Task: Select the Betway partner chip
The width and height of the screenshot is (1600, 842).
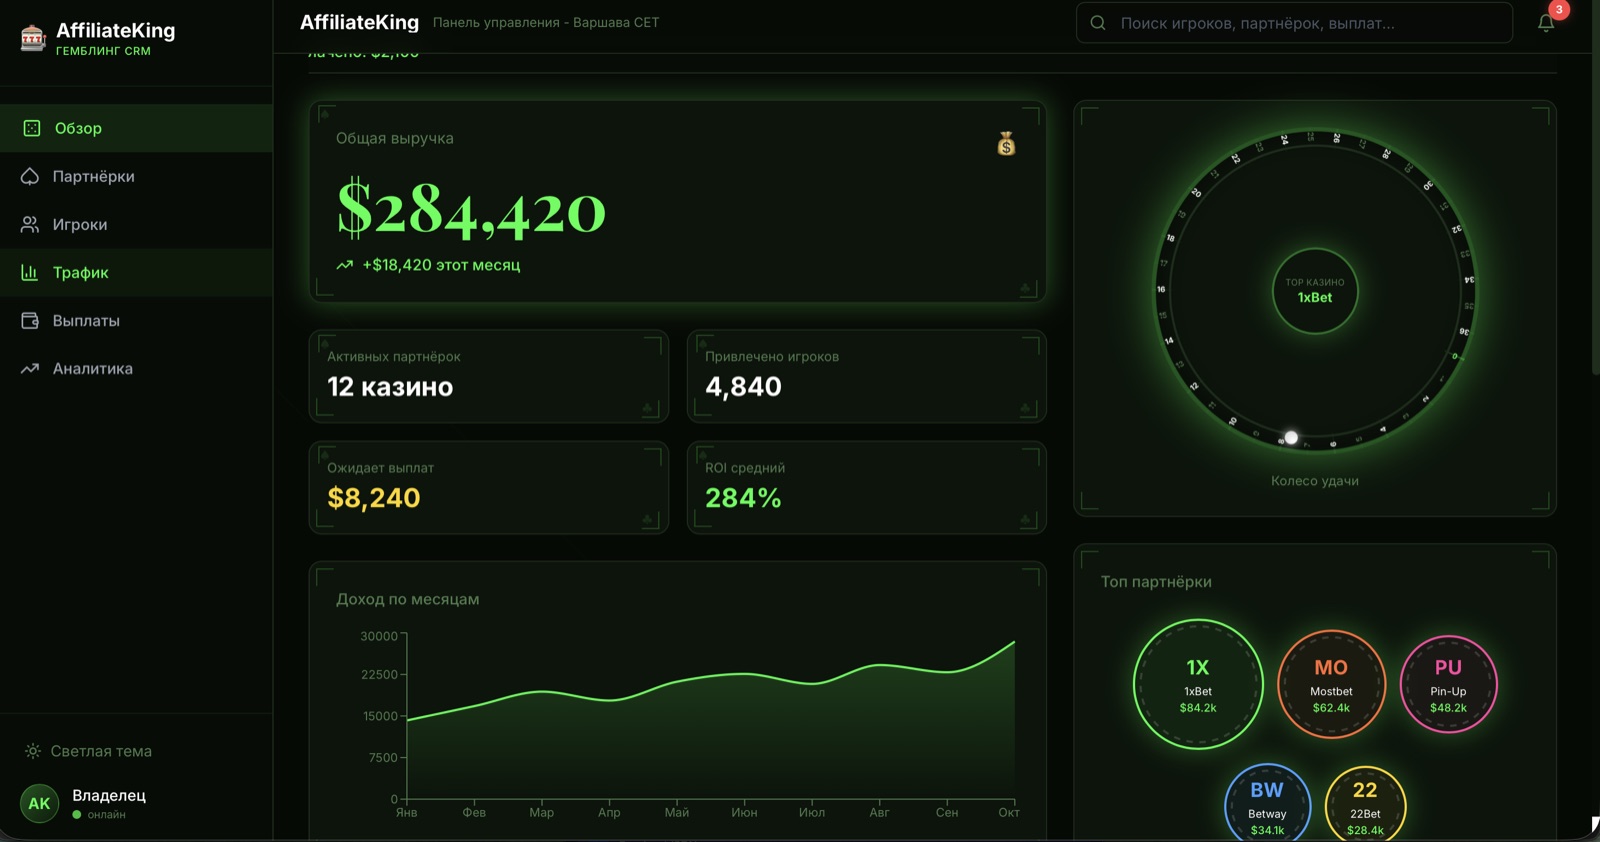Action: [1267, 803]
